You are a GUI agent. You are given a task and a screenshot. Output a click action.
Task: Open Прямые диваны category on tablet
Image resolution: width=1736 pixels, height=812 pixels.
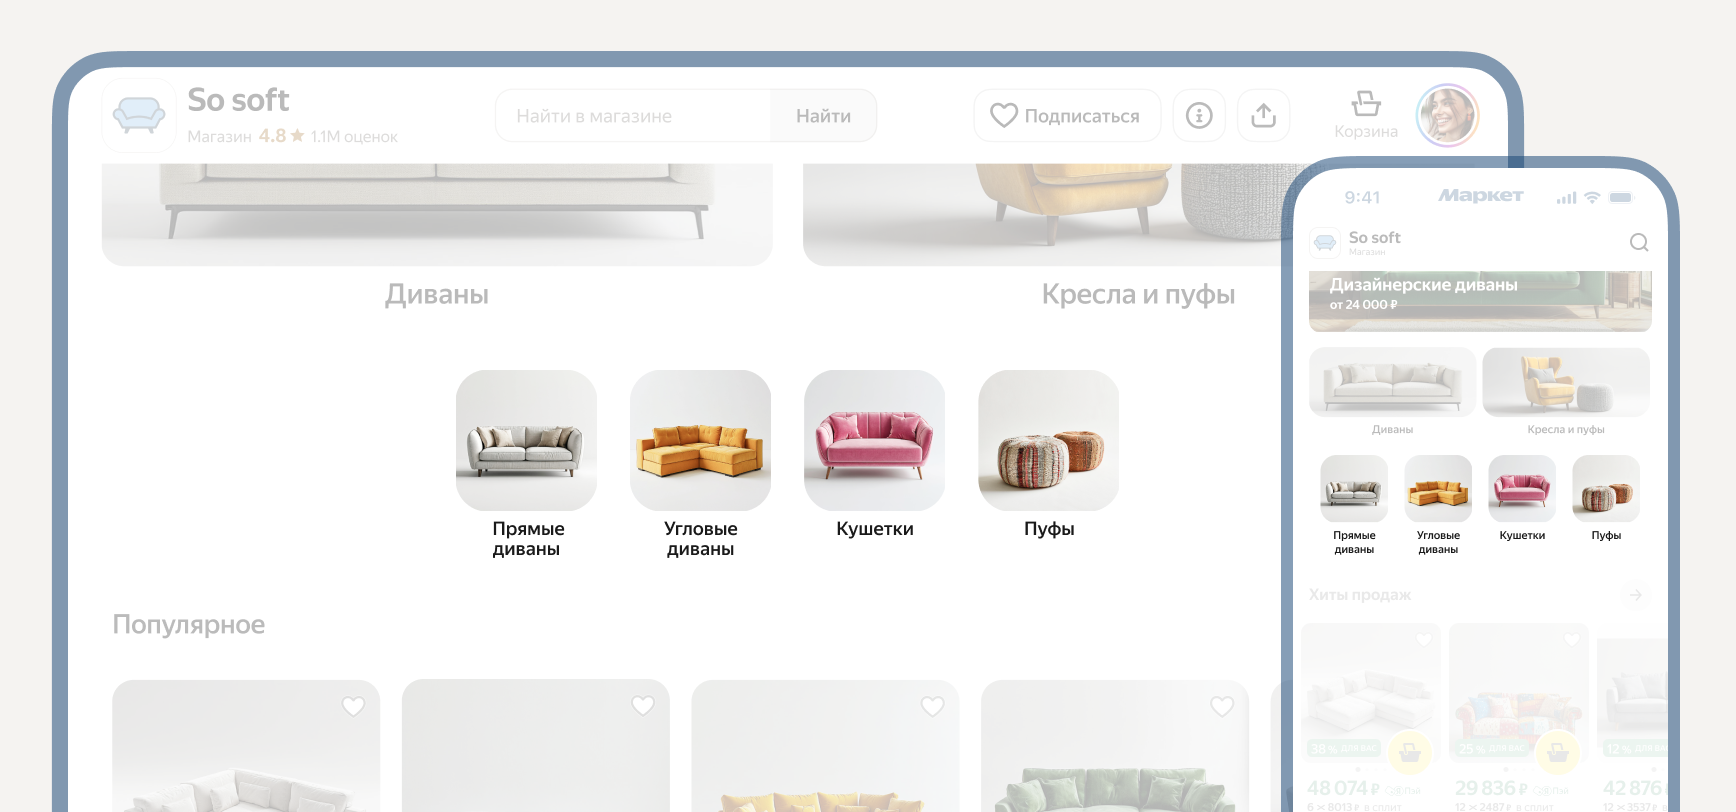point(527,465)
